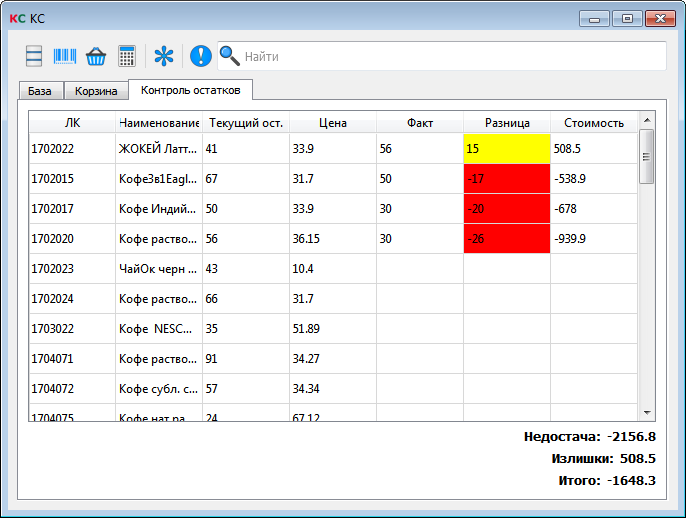
Task: Select ЛК cell 1703022
Action: click(72, 329)
